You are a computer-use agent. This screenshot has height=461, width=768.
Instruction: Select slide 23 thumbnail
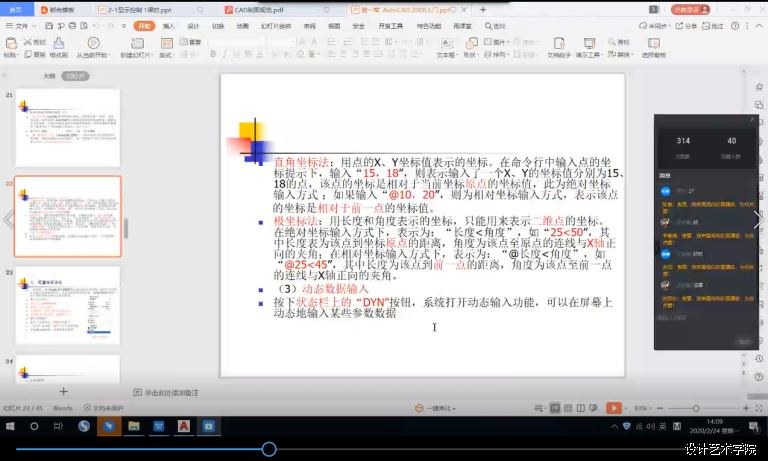point(67,305)
